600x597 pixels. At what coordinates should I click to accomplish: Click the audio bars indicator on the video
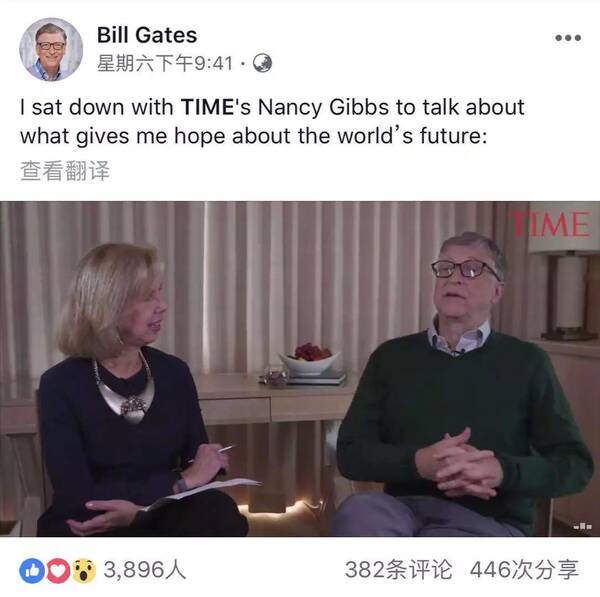tap(583, 526)
